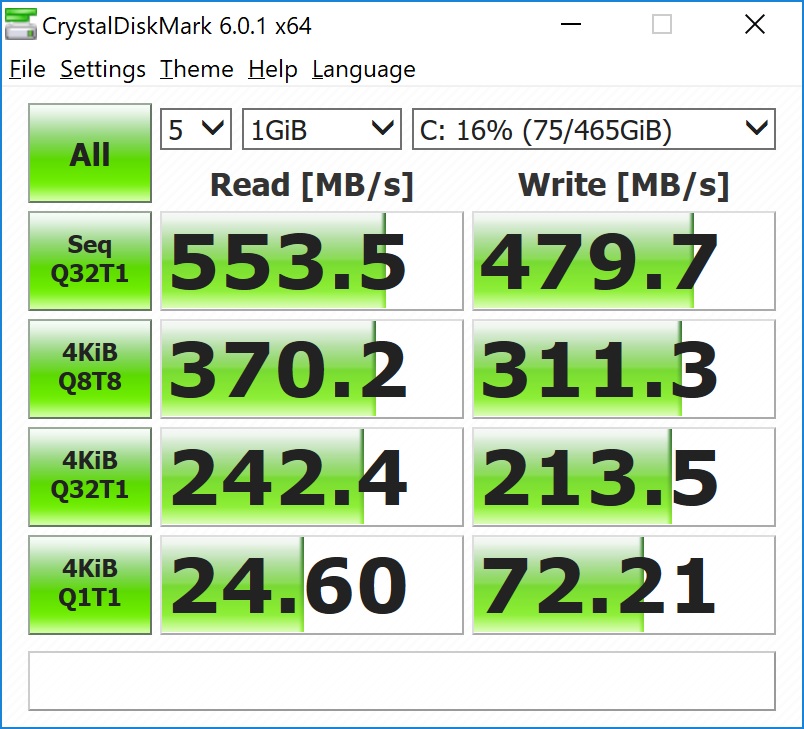804x729 pixels.
Task: Start the 4KiB Q32T1 benchmark
Action: tap(90, 477)
